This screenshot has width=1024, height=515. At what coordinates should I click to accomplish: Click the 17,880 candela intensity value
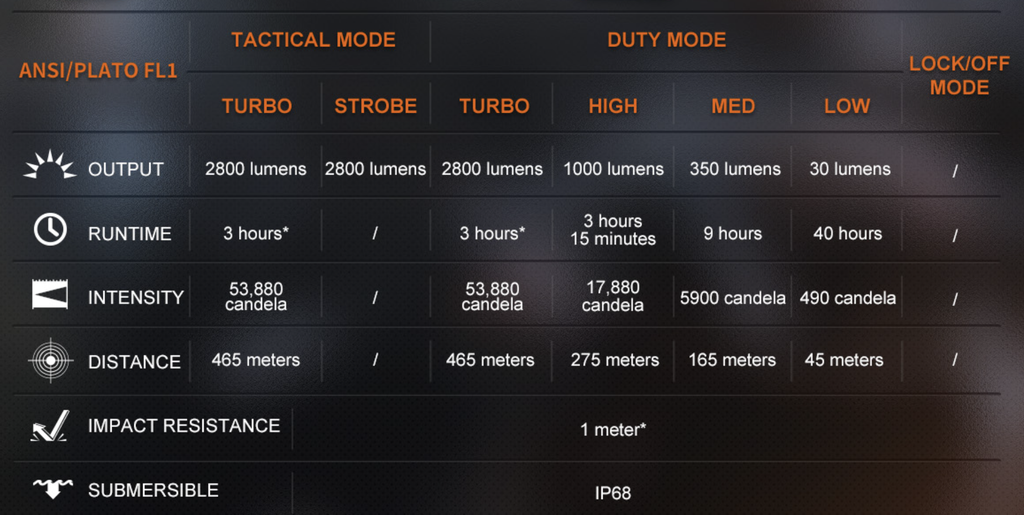(x=613, y=296)
